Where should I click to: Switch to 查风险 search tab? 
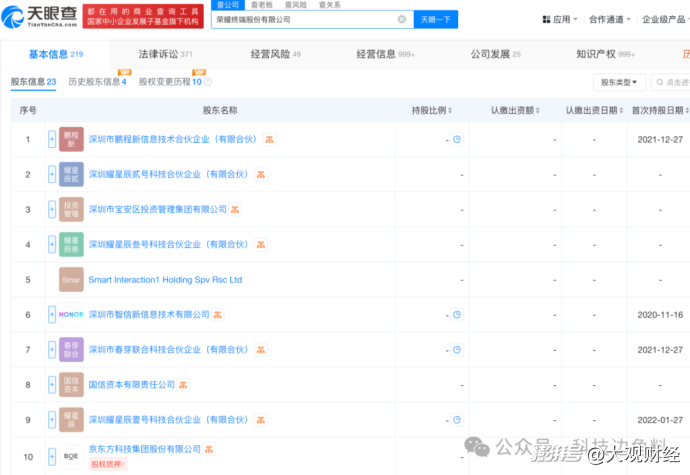(296, 5)
